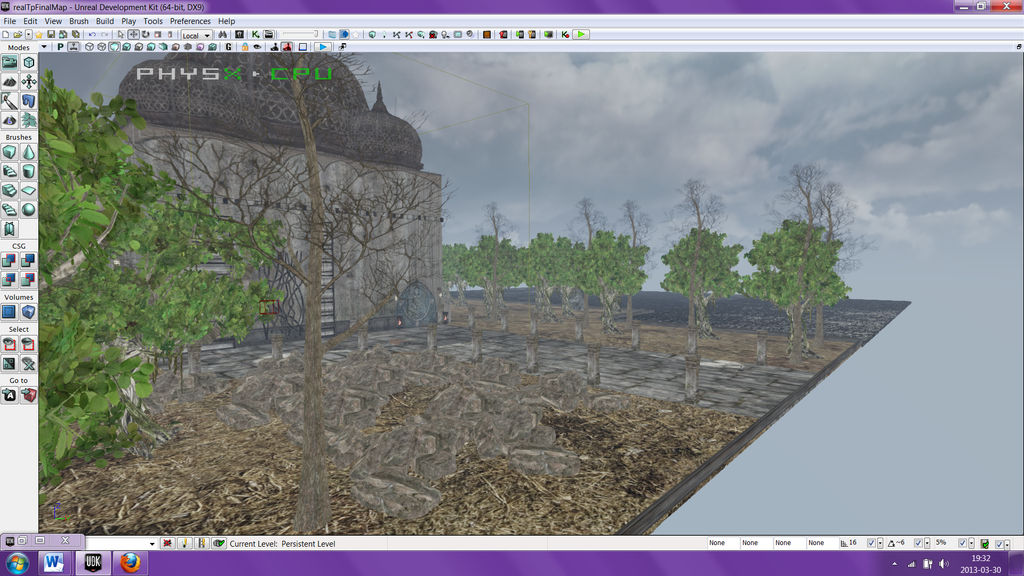
Task: Click the blue play-in-viewport button
Action: (x=323, y=47)
